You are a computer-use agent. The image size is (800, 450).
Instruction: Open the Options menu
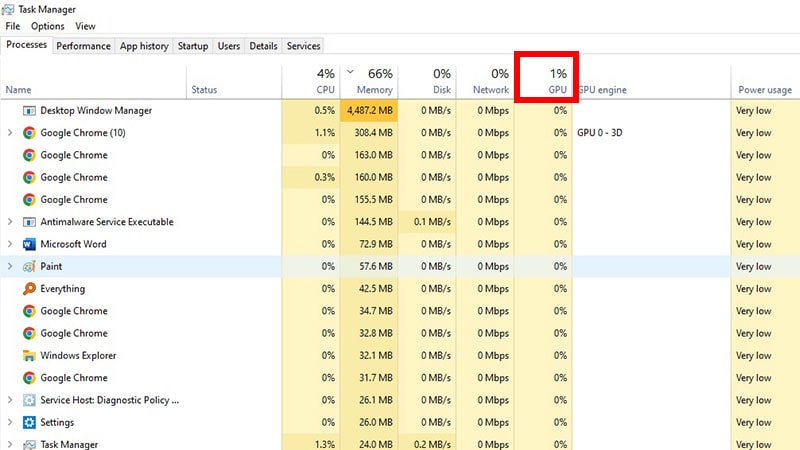click(x=47, y=26)
